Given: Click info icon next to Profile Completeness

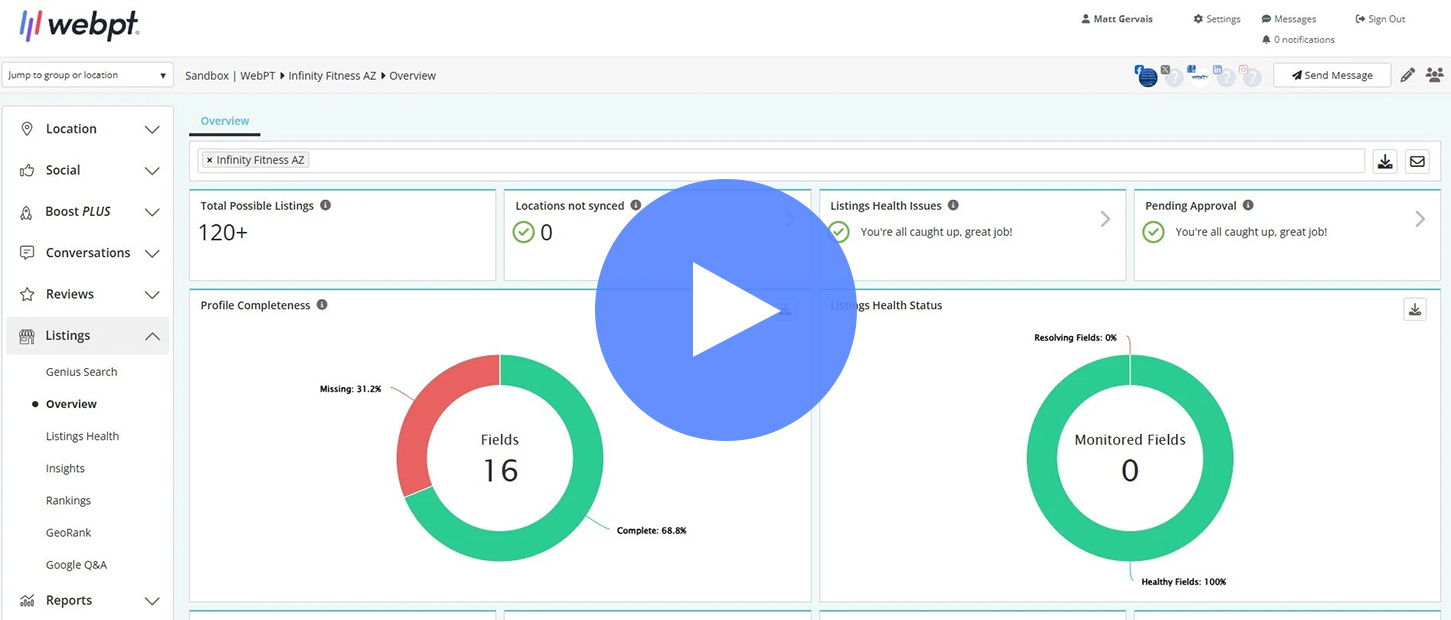Looking at the screenshot, I should tap(322, 305).
